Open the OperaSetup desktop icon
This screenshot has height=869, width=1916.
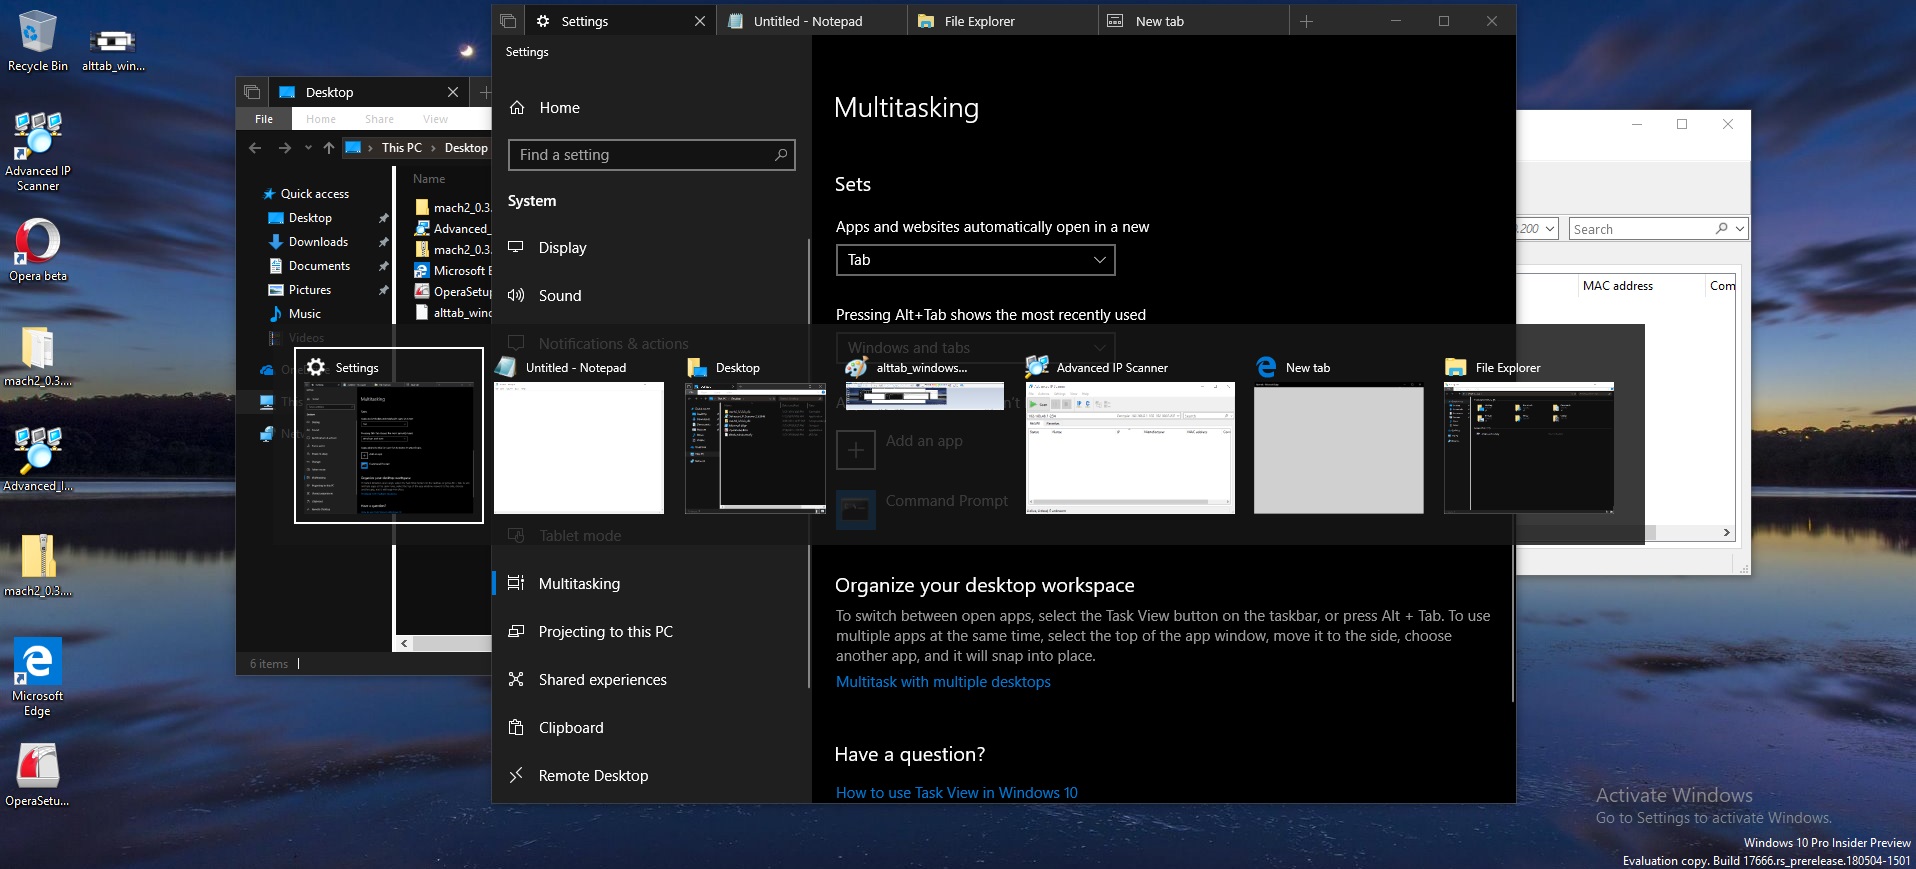(x=37, y=775)
